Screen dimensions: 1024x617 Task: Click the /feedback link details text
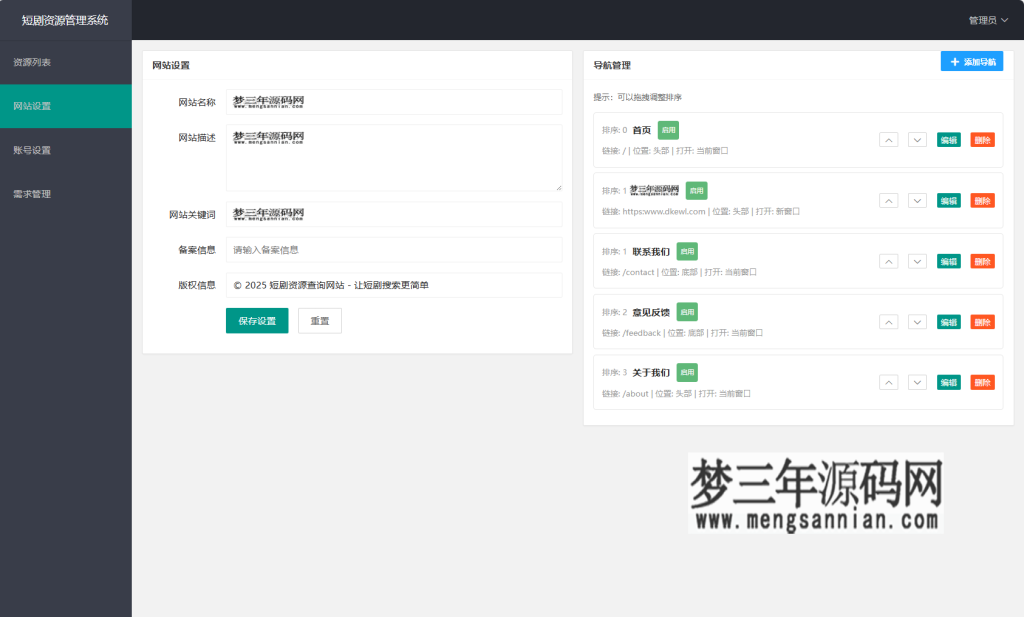(682, 333)
